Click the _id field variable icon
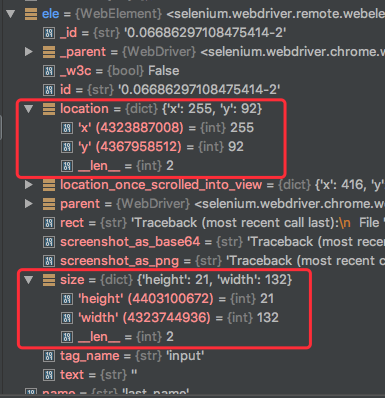This screenshot has width=385, height=398. point(49,33)
